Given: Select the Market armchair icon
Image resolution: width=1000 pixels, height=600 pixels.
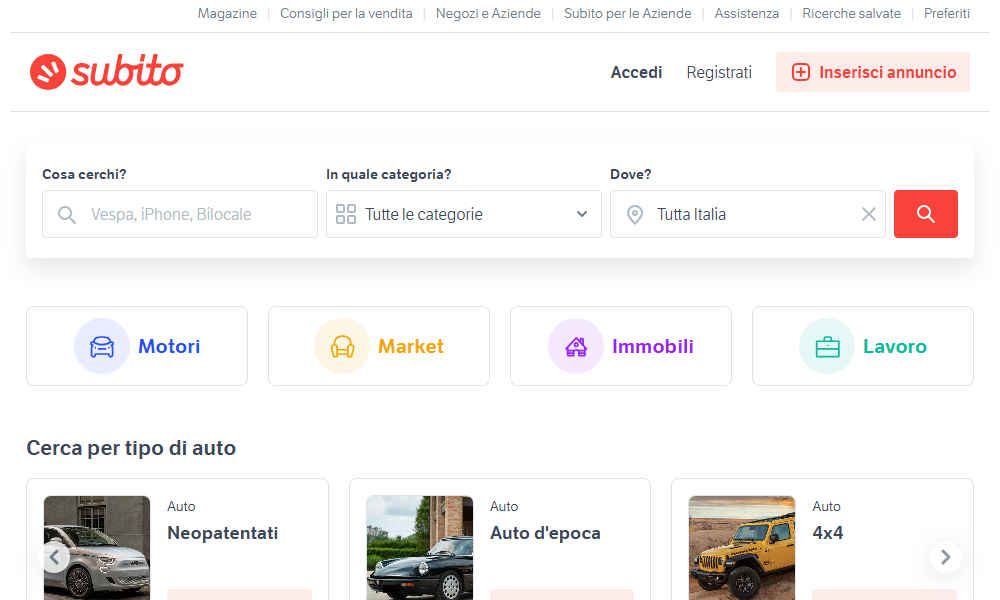Looking at the screenshot, I should point(343,345).
